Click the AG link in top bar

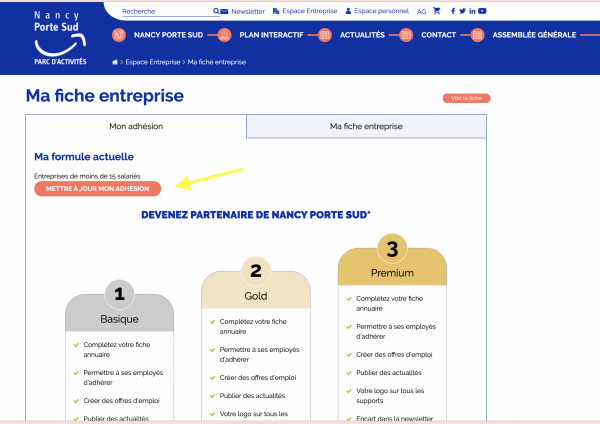(421, 11)
